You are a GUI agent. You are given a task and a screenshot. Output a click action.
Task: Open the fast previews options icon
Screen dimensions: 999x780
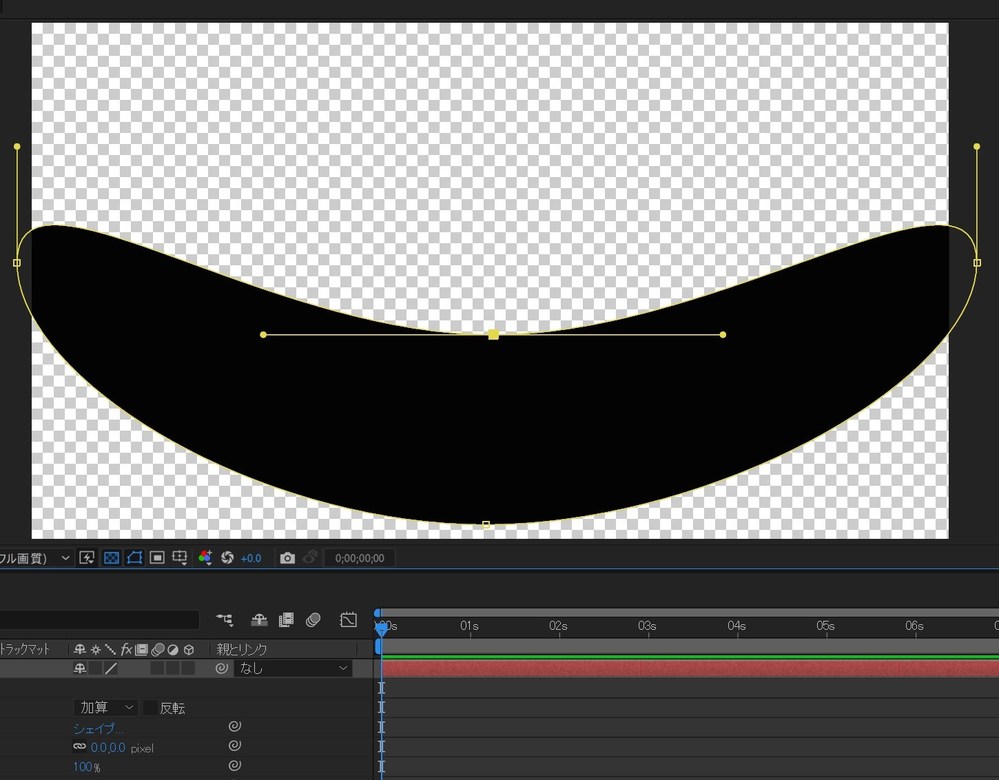(87, 558)
